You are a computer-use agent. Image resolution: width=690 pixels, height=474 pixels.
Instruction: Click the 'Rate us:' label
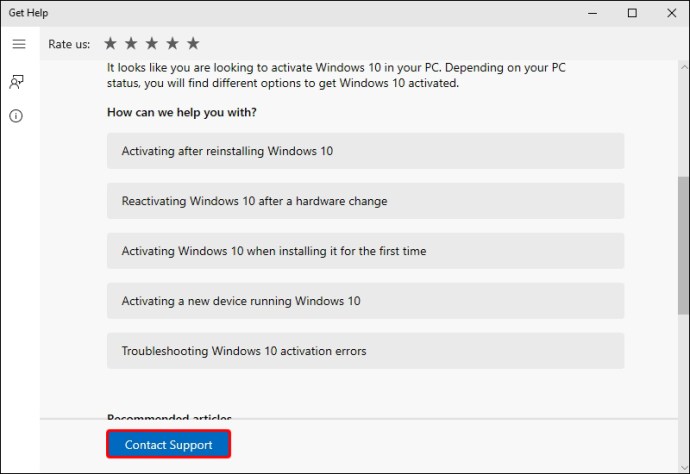(69, 44)
